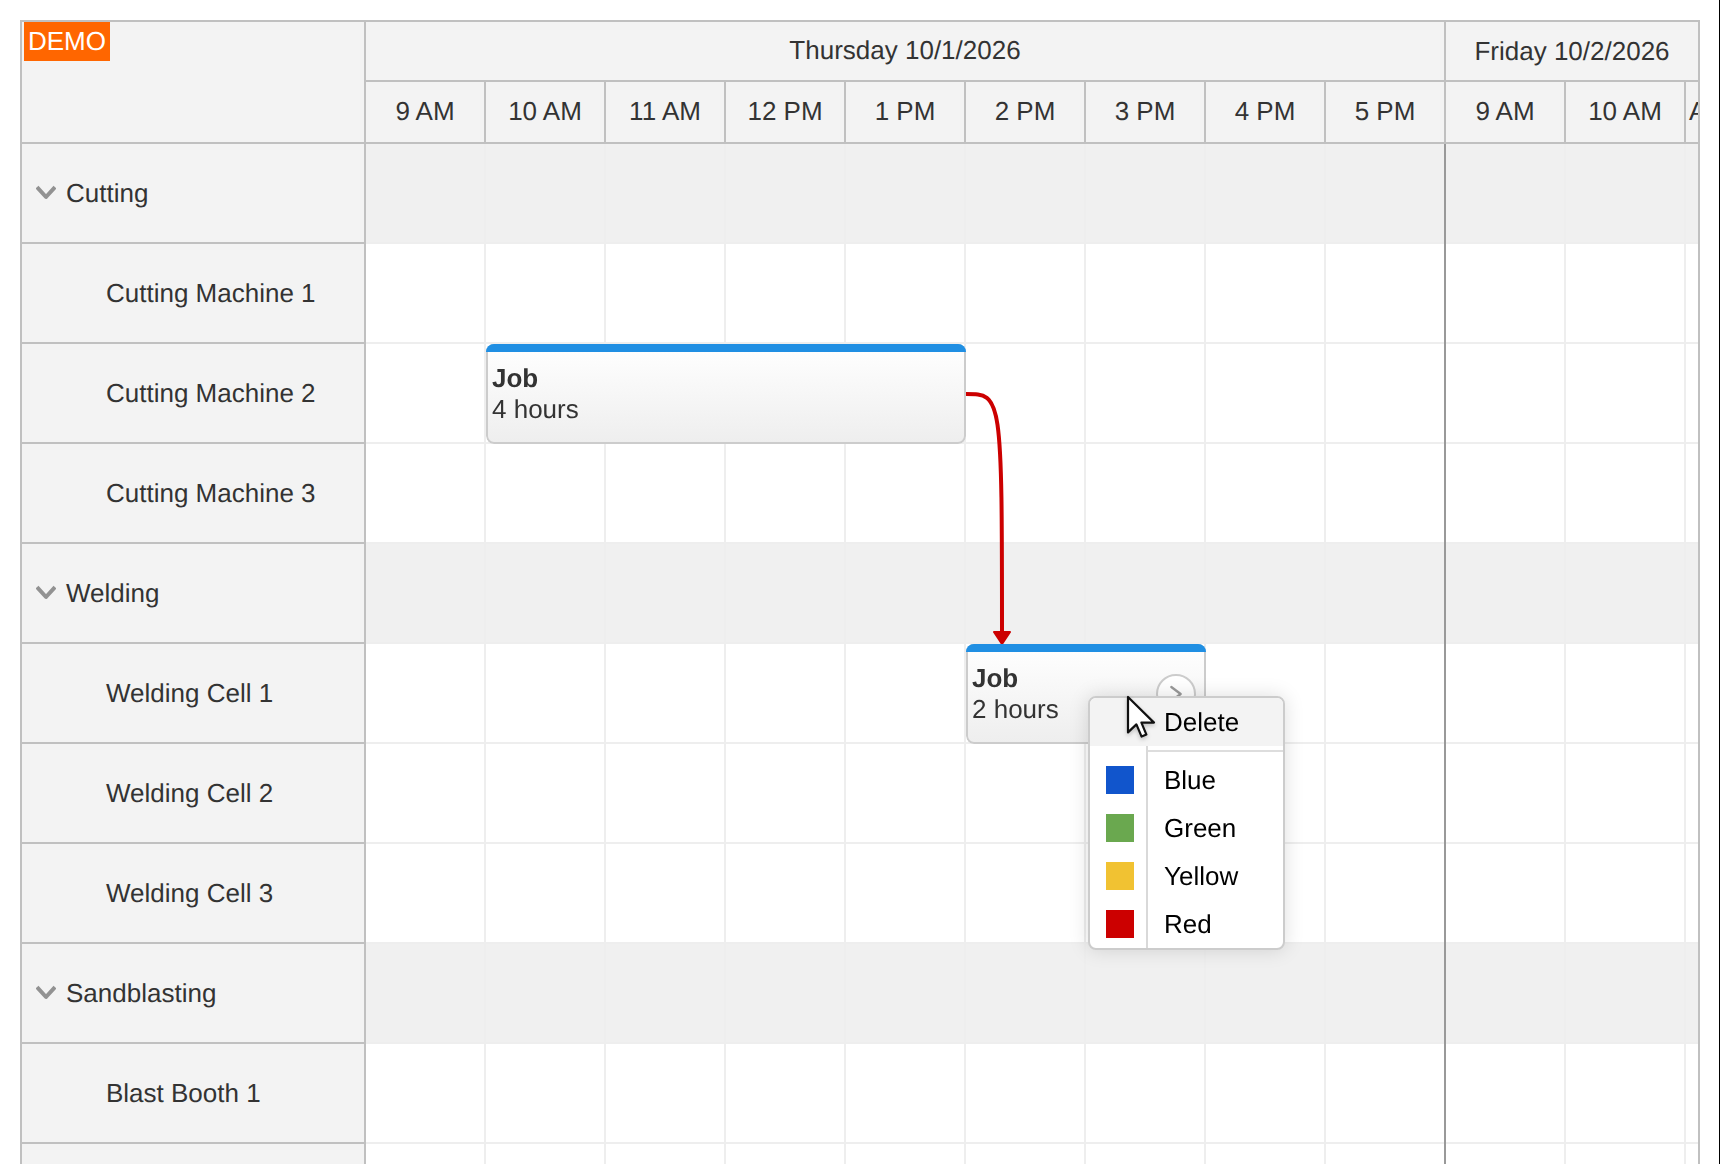Collapse the Sandblasting group chevron
The width and height of the screenshot is (1720, 1164).
45,993
